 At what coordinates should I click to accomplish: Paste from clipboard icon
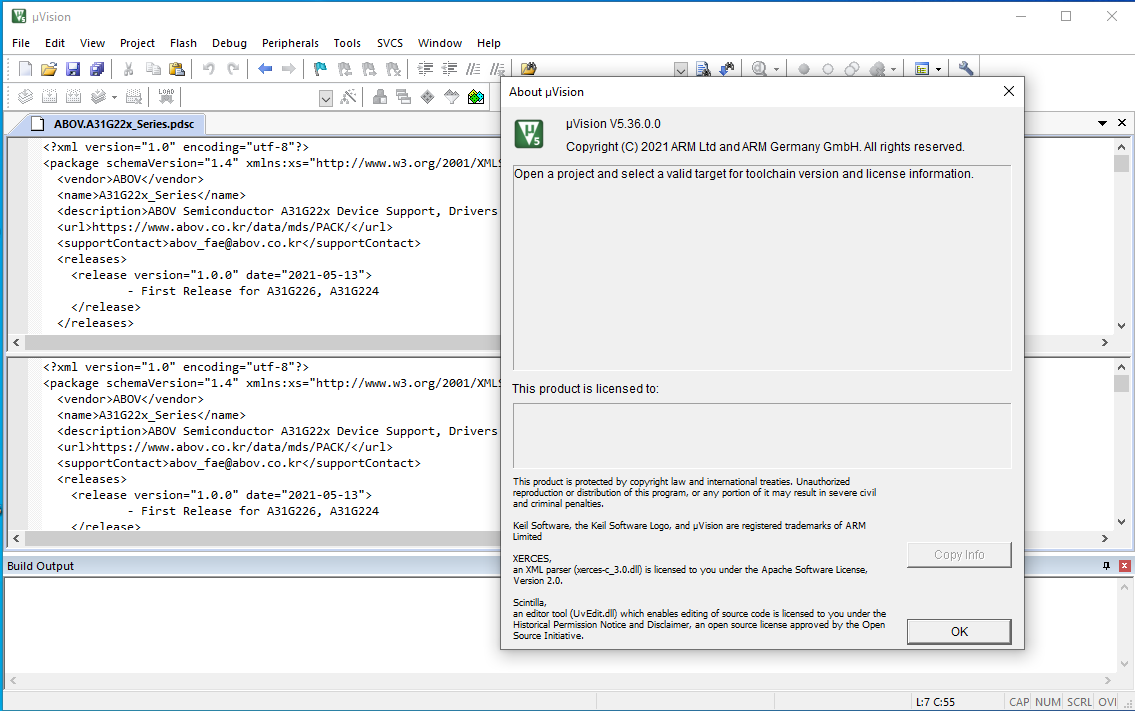pyautogui.click(x=177, y=69)
